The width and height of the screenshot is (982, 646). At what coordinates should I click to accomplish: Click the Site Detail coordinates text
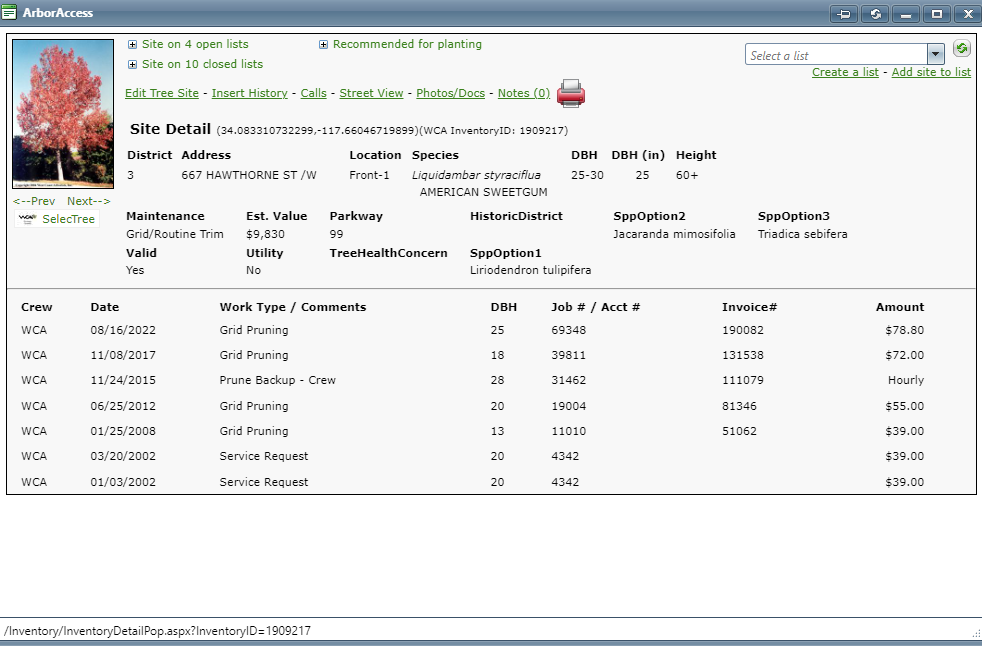[318, 131]
